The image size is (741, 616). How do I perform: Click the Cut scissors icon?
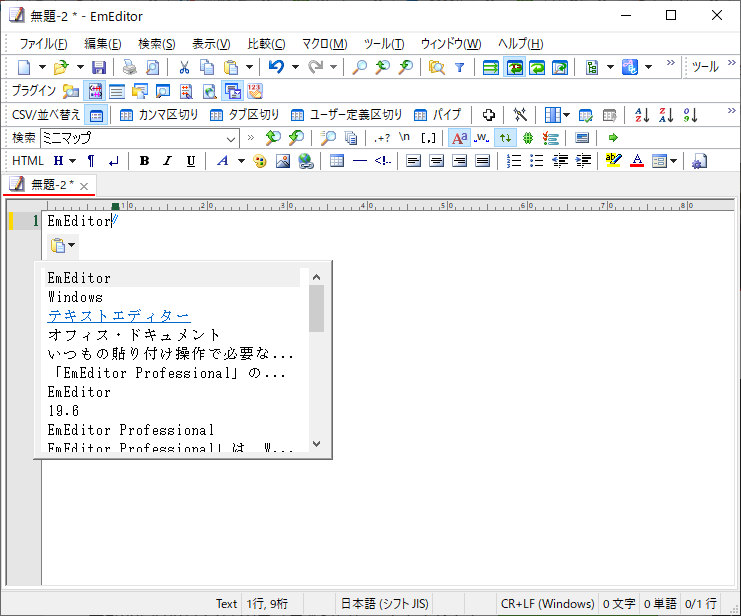(184, 67)
